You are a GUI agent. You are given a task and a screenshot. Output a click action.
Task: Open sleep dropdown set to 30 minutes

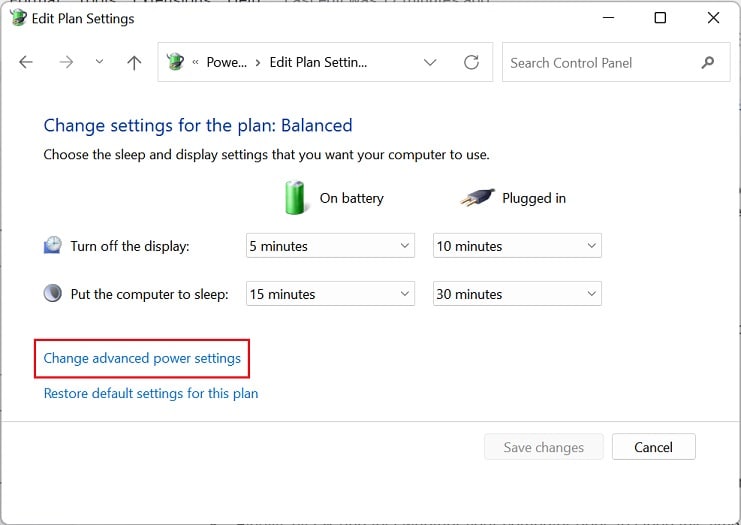pyautogui.click(x=517, y=294)
